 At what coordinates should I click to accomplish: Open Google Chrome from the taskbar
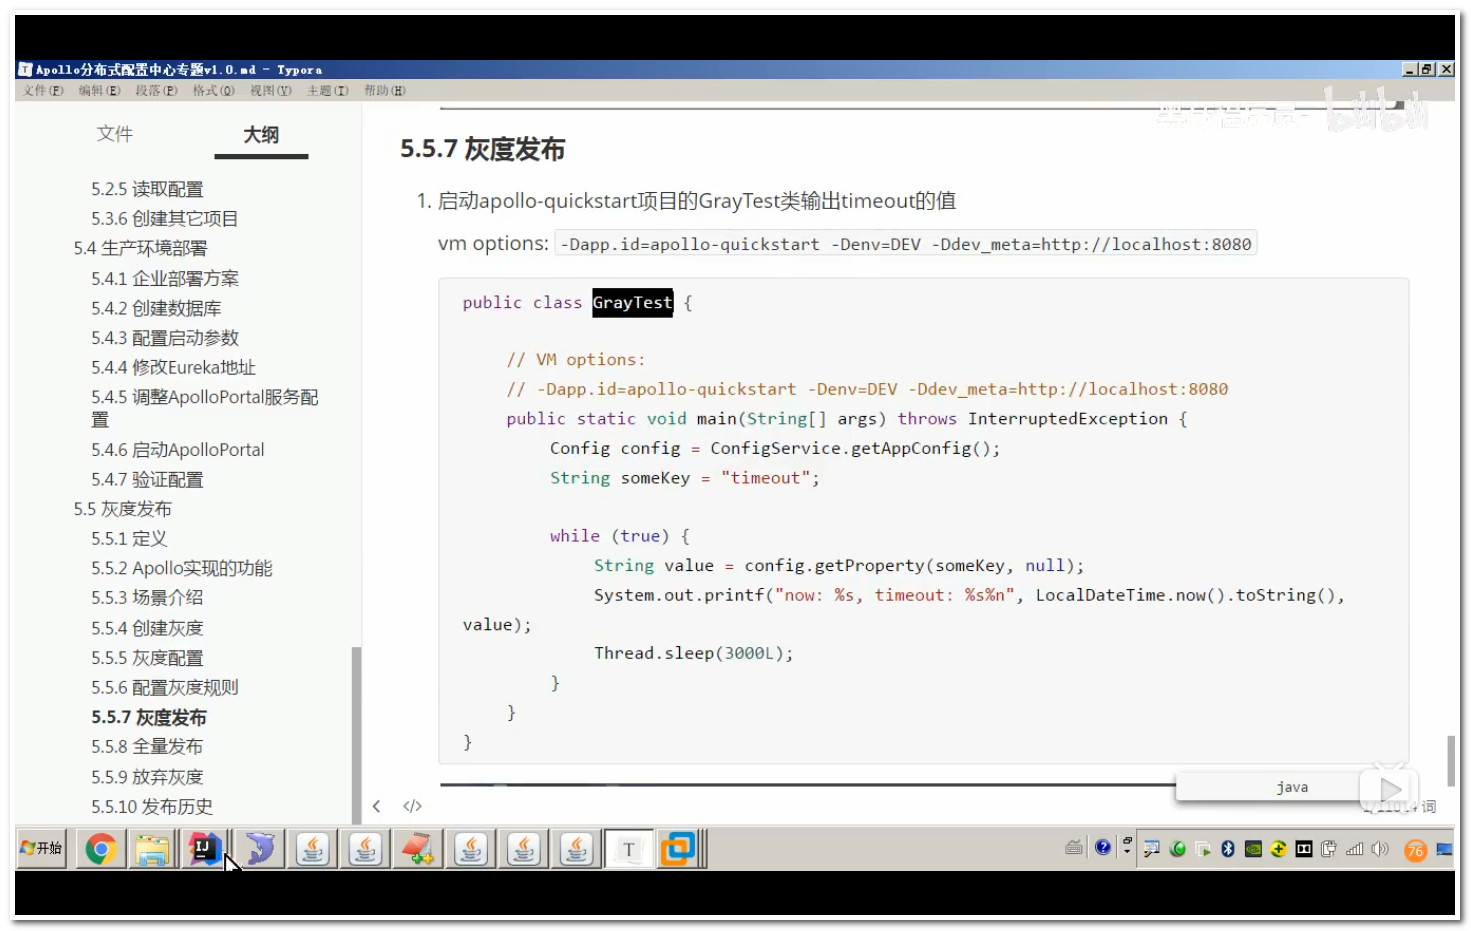click(101, 849)
